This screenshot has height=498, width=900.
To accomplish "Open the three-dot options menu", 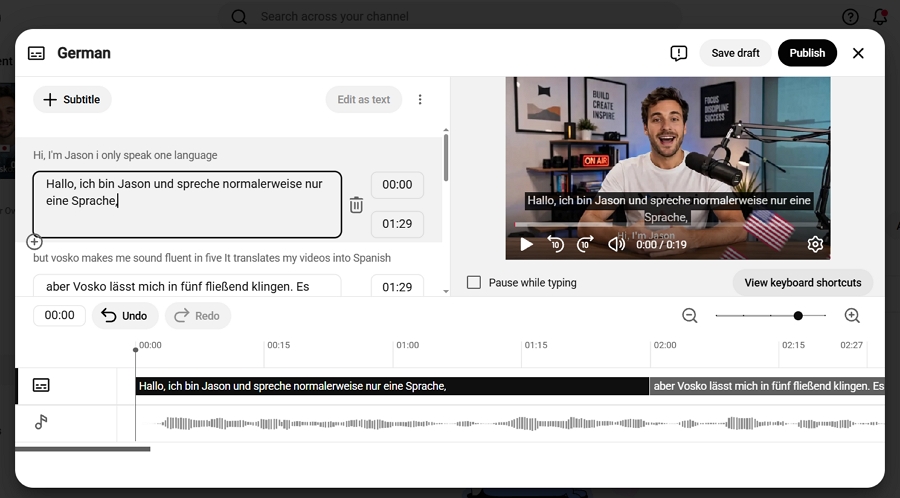I will point(420,100).
